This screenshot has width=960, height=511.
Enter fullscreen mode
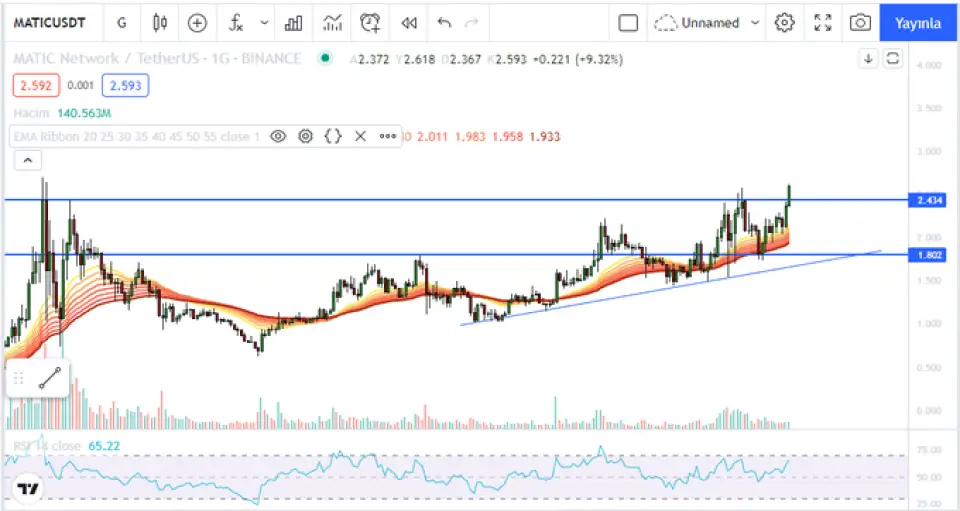[x=822, y=22]
